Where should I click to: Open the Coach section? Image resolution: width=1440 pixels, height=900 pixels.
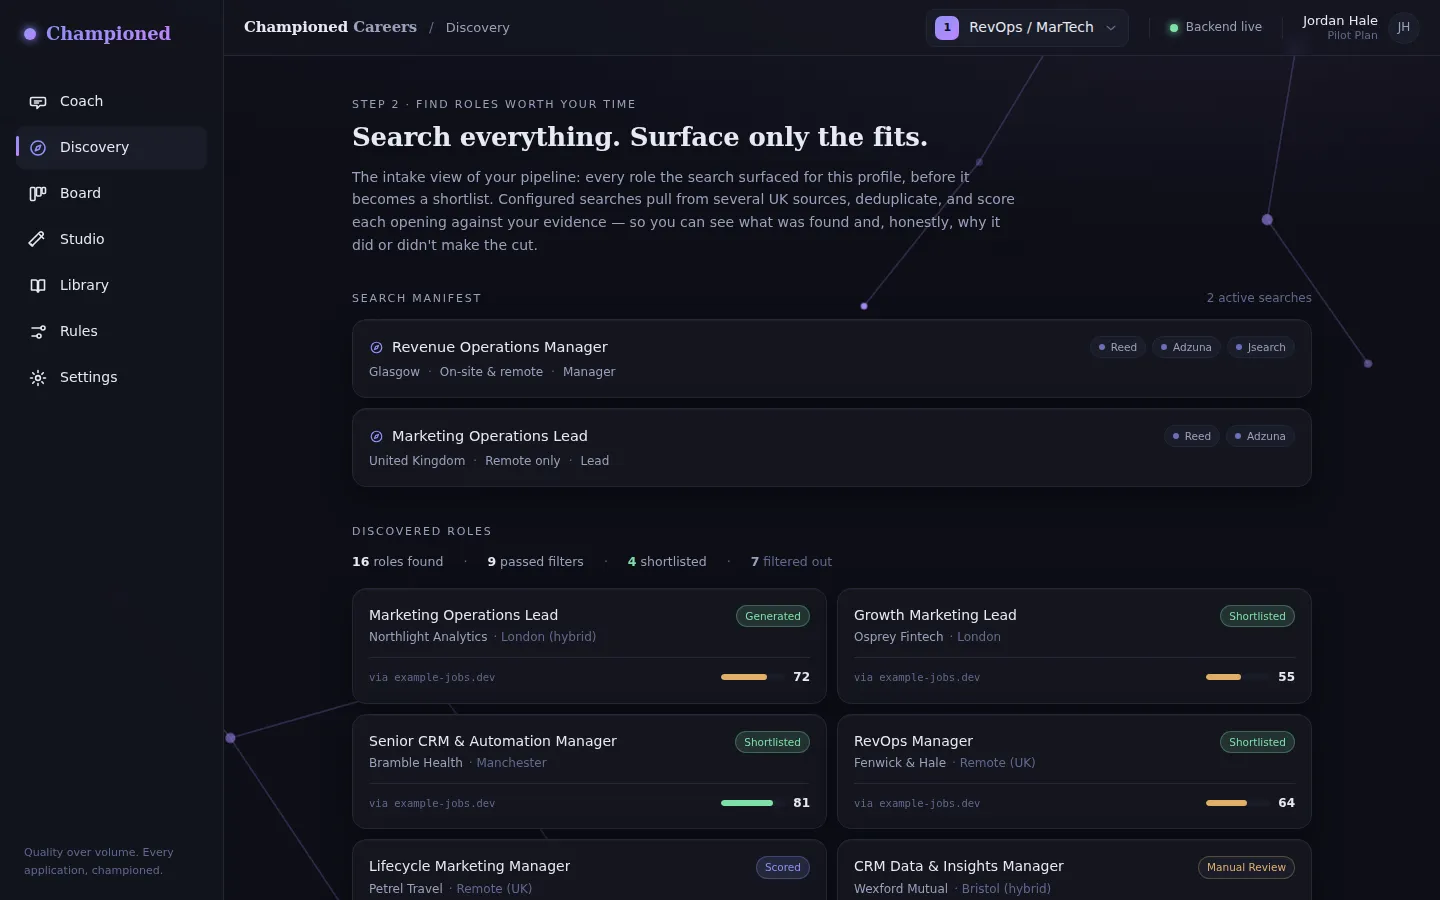coord(112,102)
